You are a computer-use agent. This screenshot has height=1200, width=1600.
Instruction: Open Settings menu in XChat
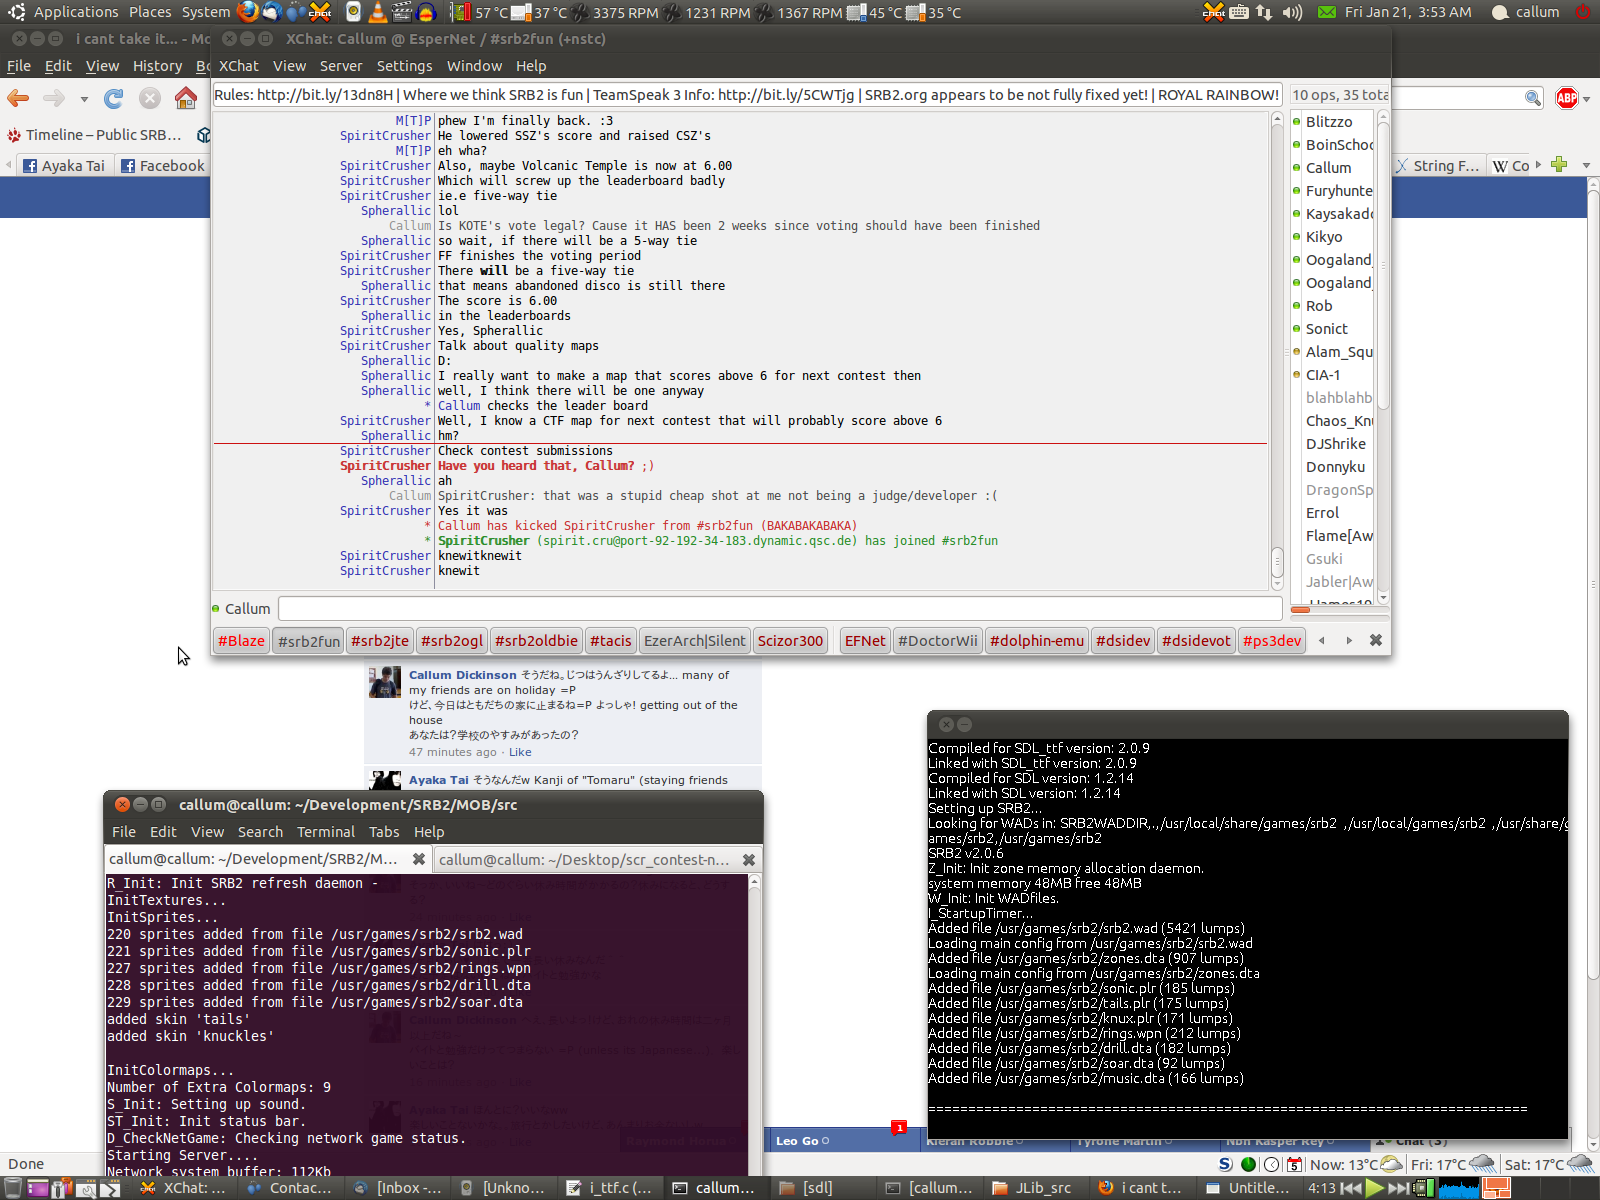404,66
